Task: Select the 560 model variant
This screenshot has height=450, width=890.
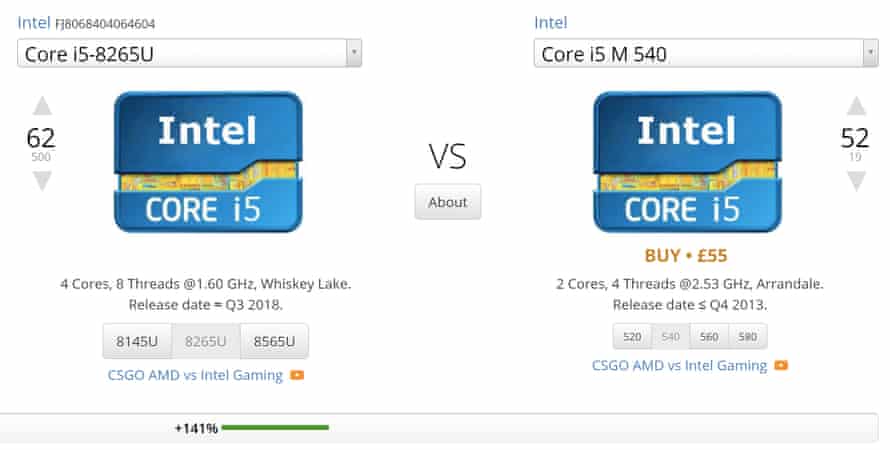Action: [x=709, y=337]
